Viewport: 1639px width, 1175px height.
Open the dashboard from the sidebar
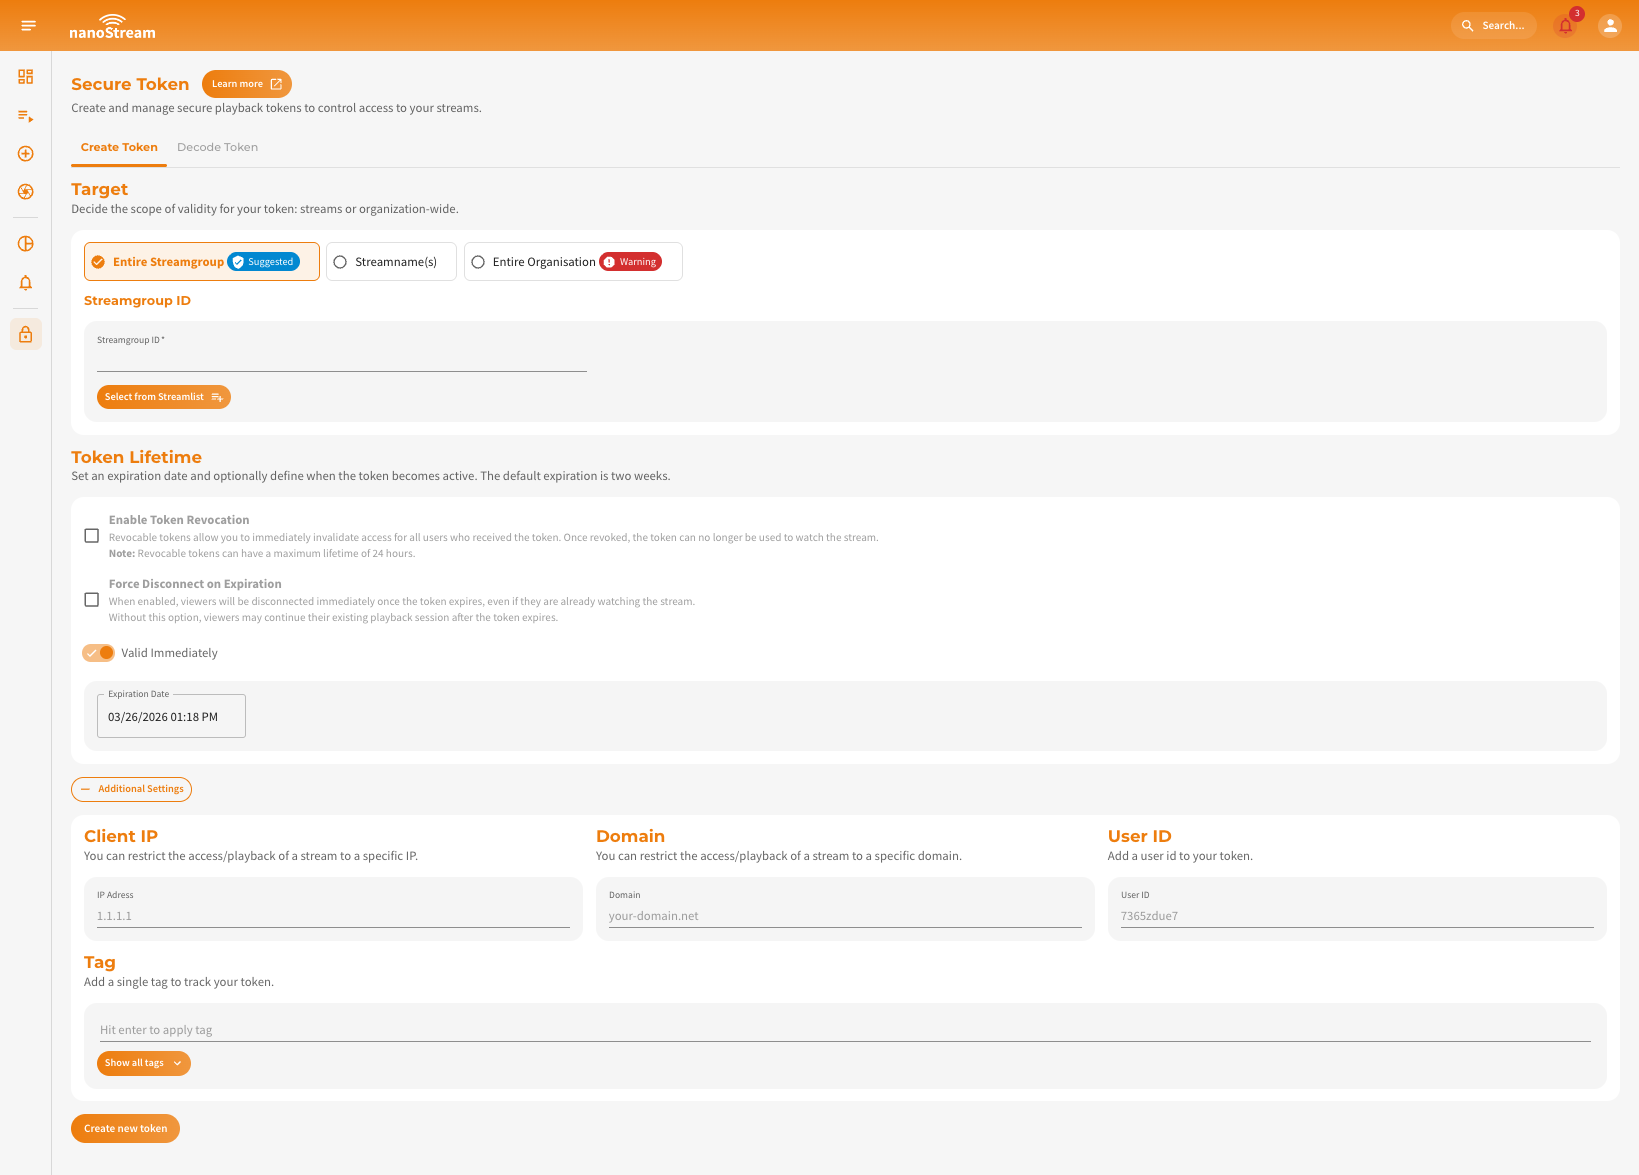(25, 76)
